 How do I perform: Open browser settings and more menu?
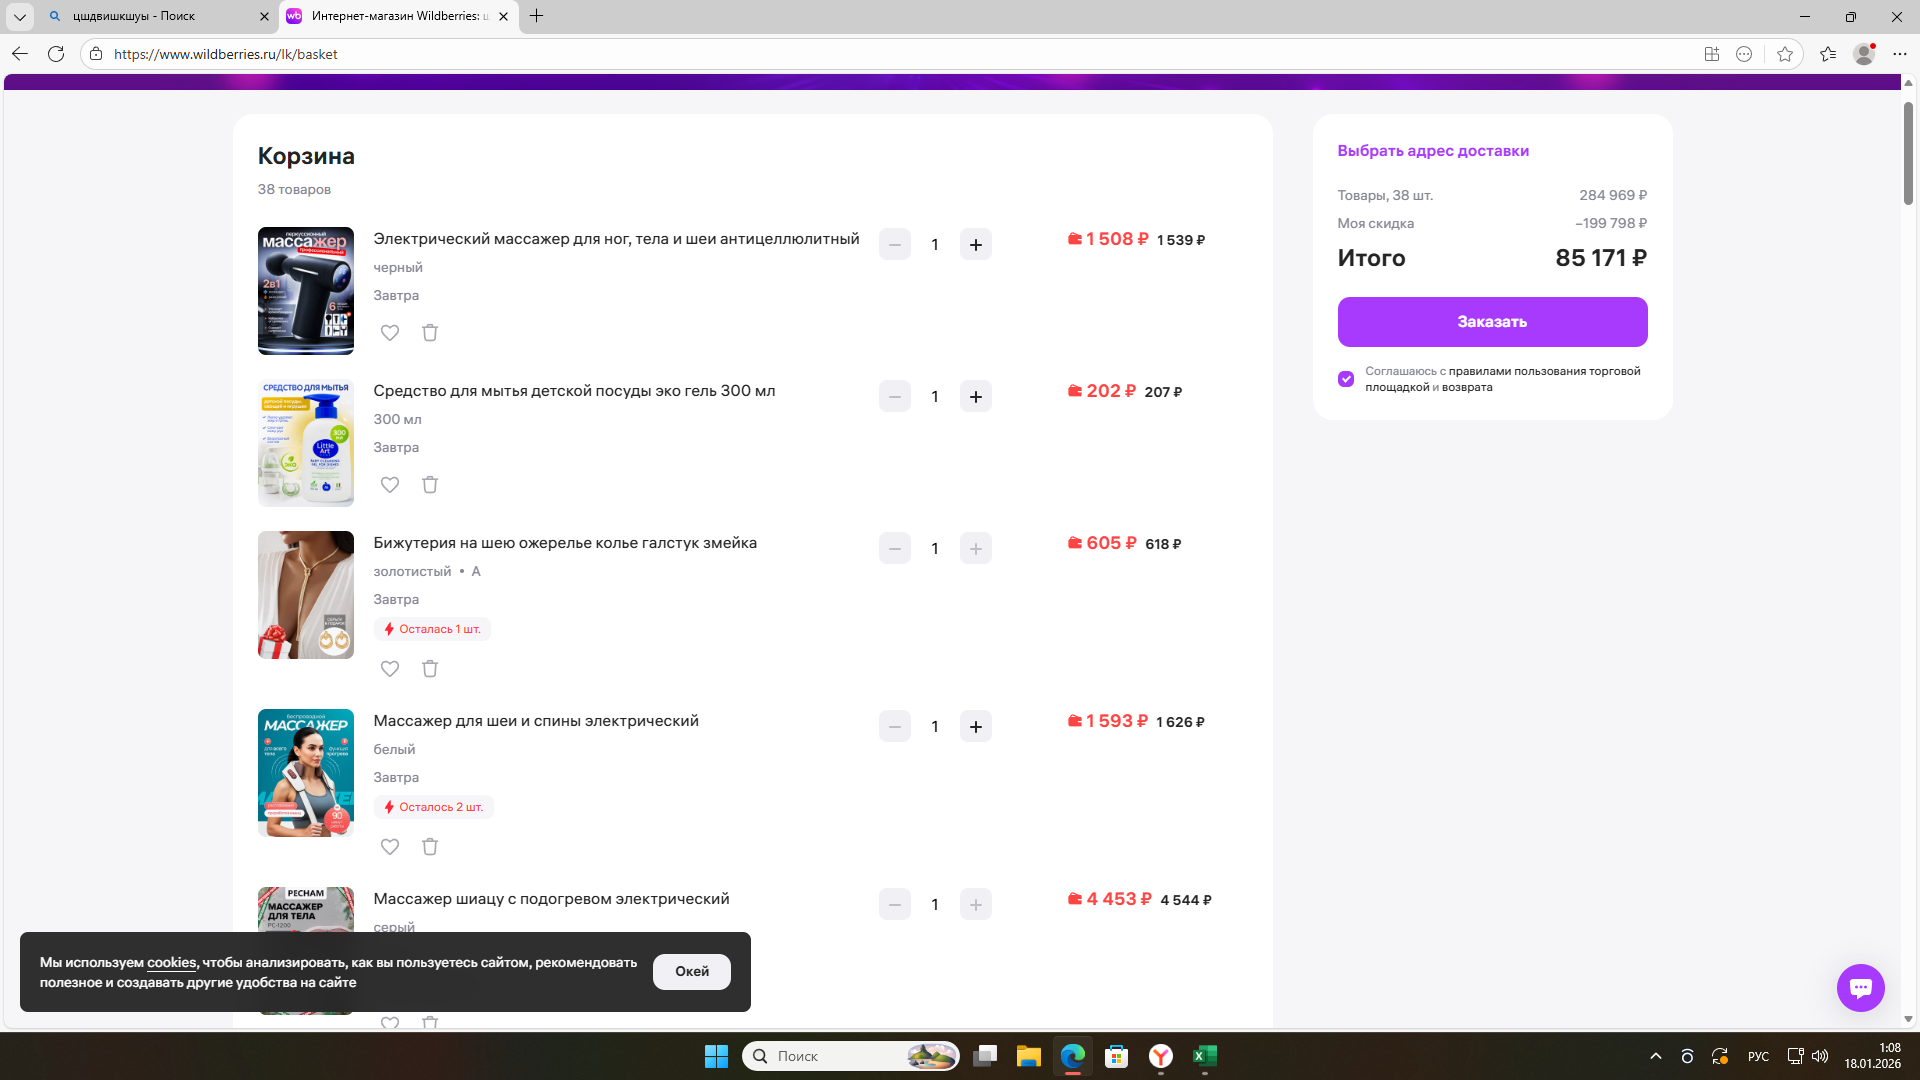(x=1900, y=54)
